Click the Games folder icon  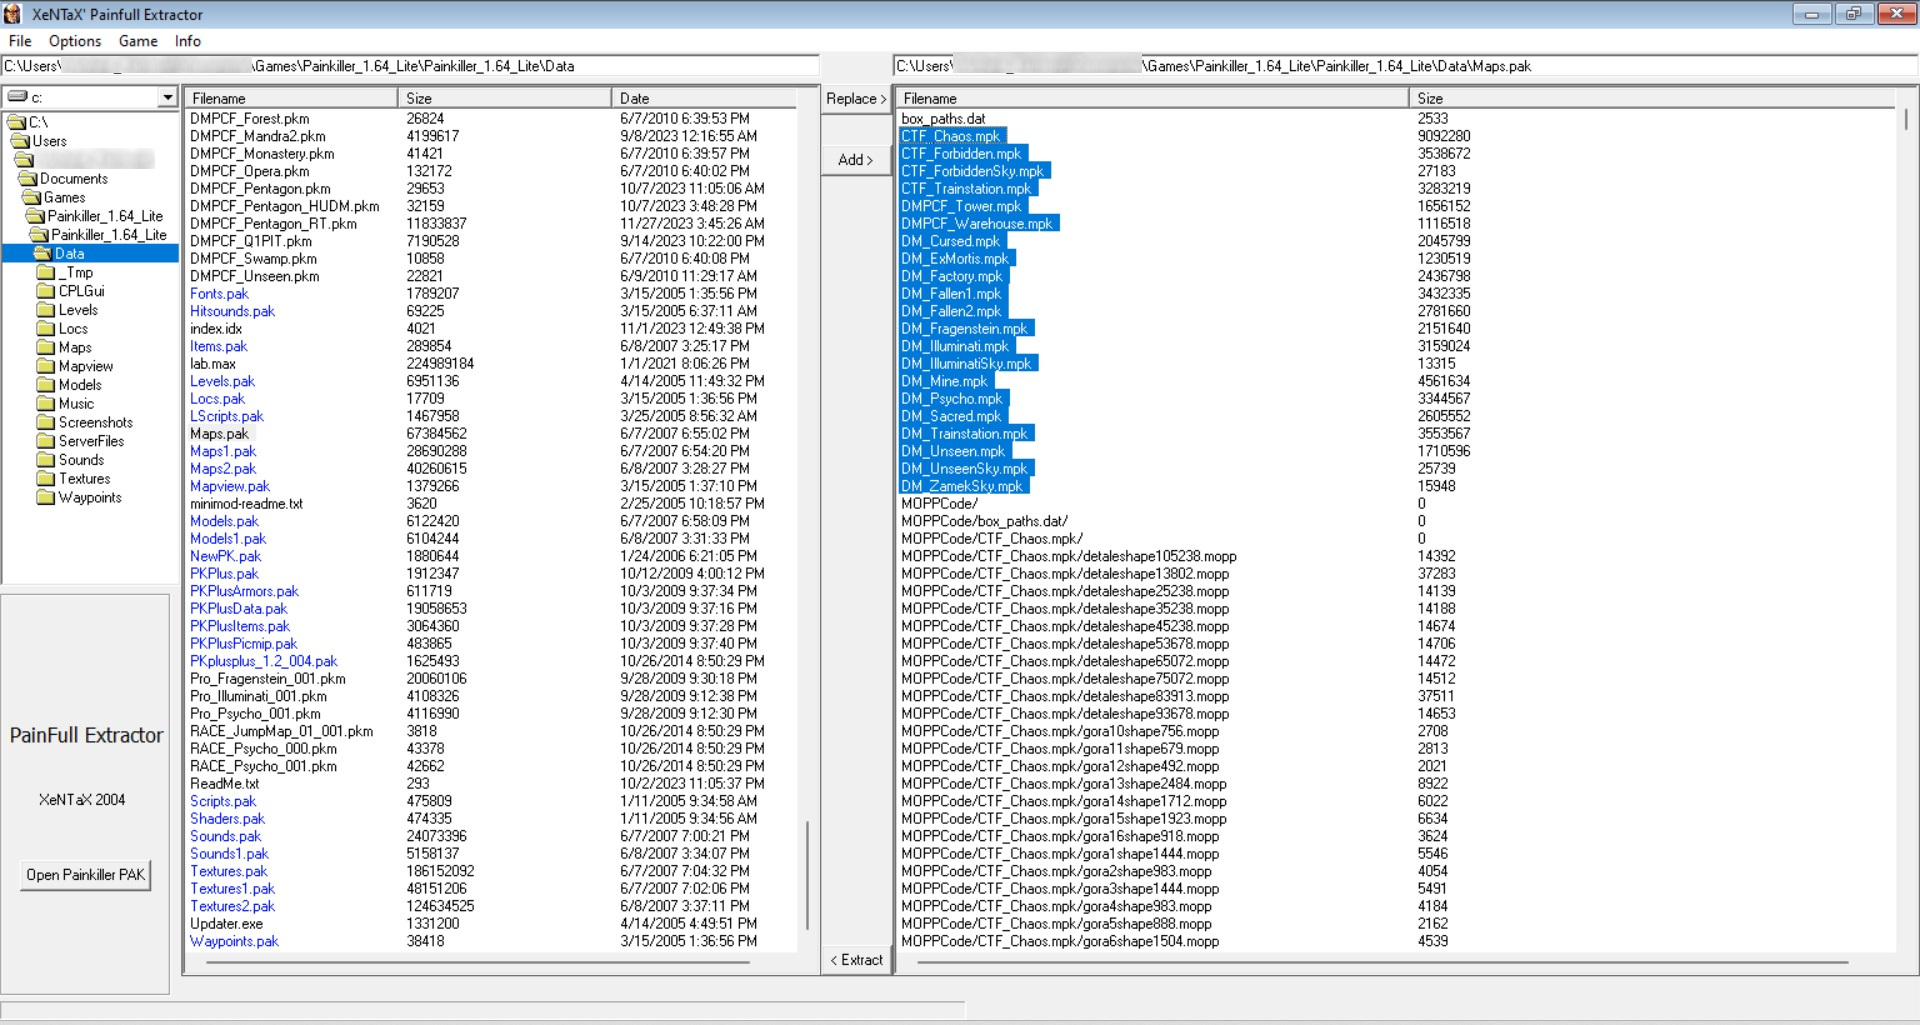(32, 198)
